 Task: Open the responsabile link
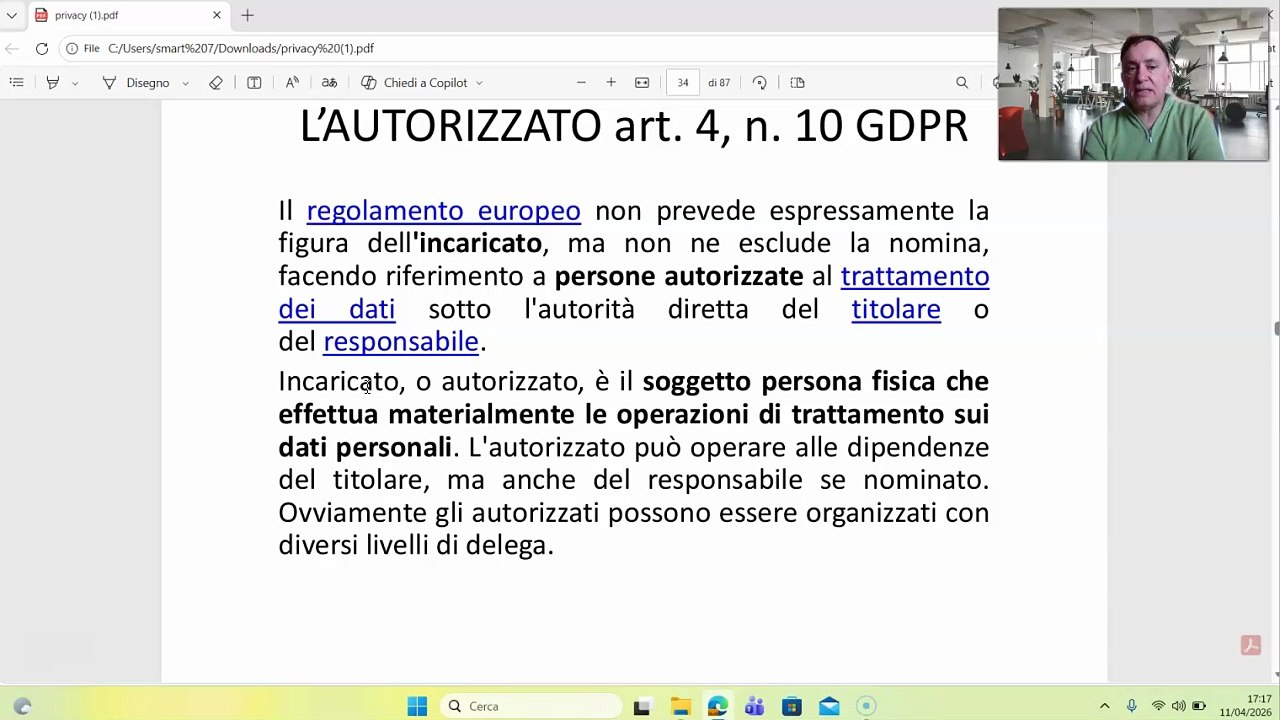point(401,342)
